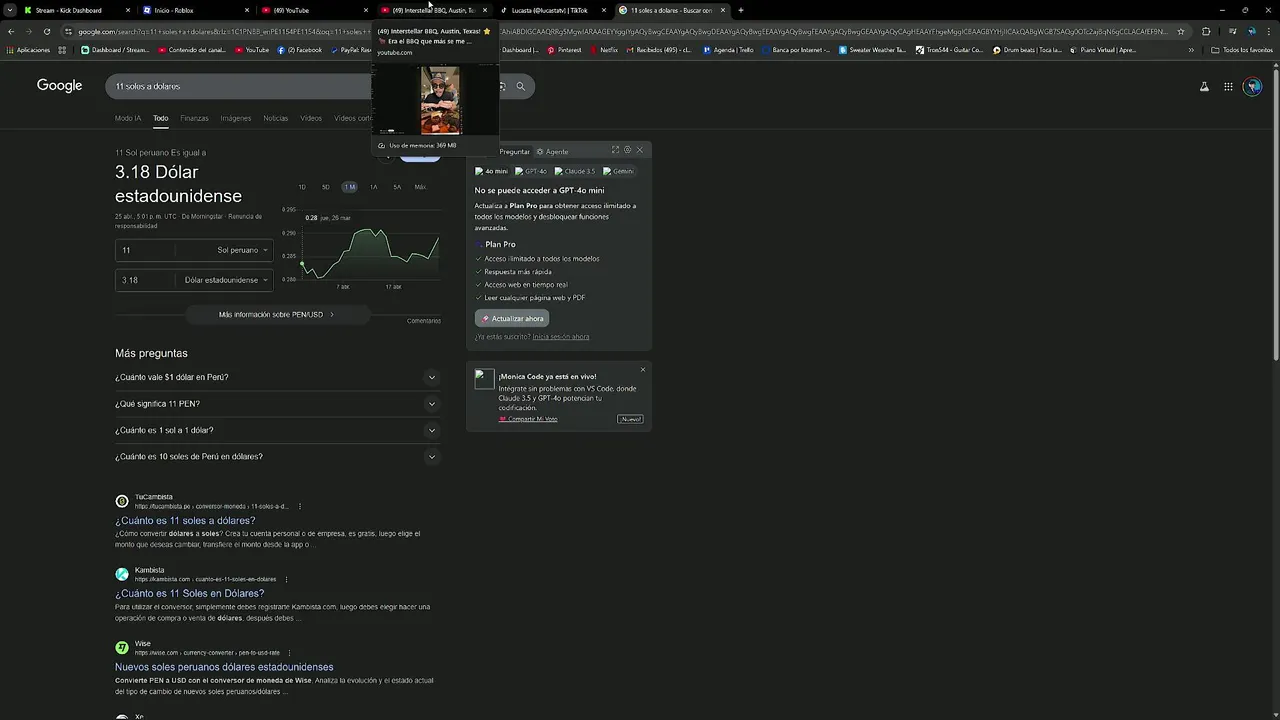Open the Google account avatar
Image resolution: width=1280 pixels, height=720 pixels.
[1253, 87]
